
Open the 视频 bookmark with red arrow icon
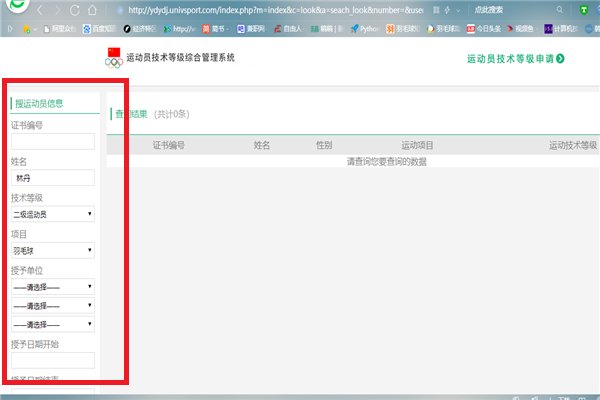coord(521,29)
